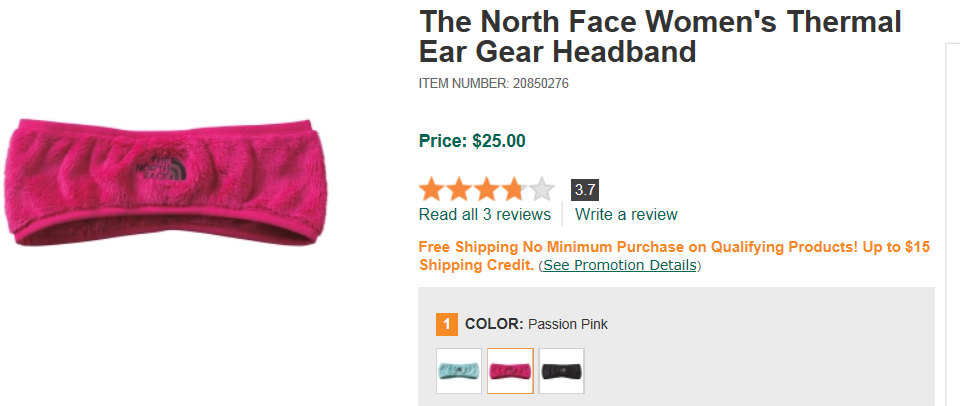Image resolution: width=960 pixels, height=406 pixels.
Task: Click the $25.00 price text
Action: coord(498,141)
